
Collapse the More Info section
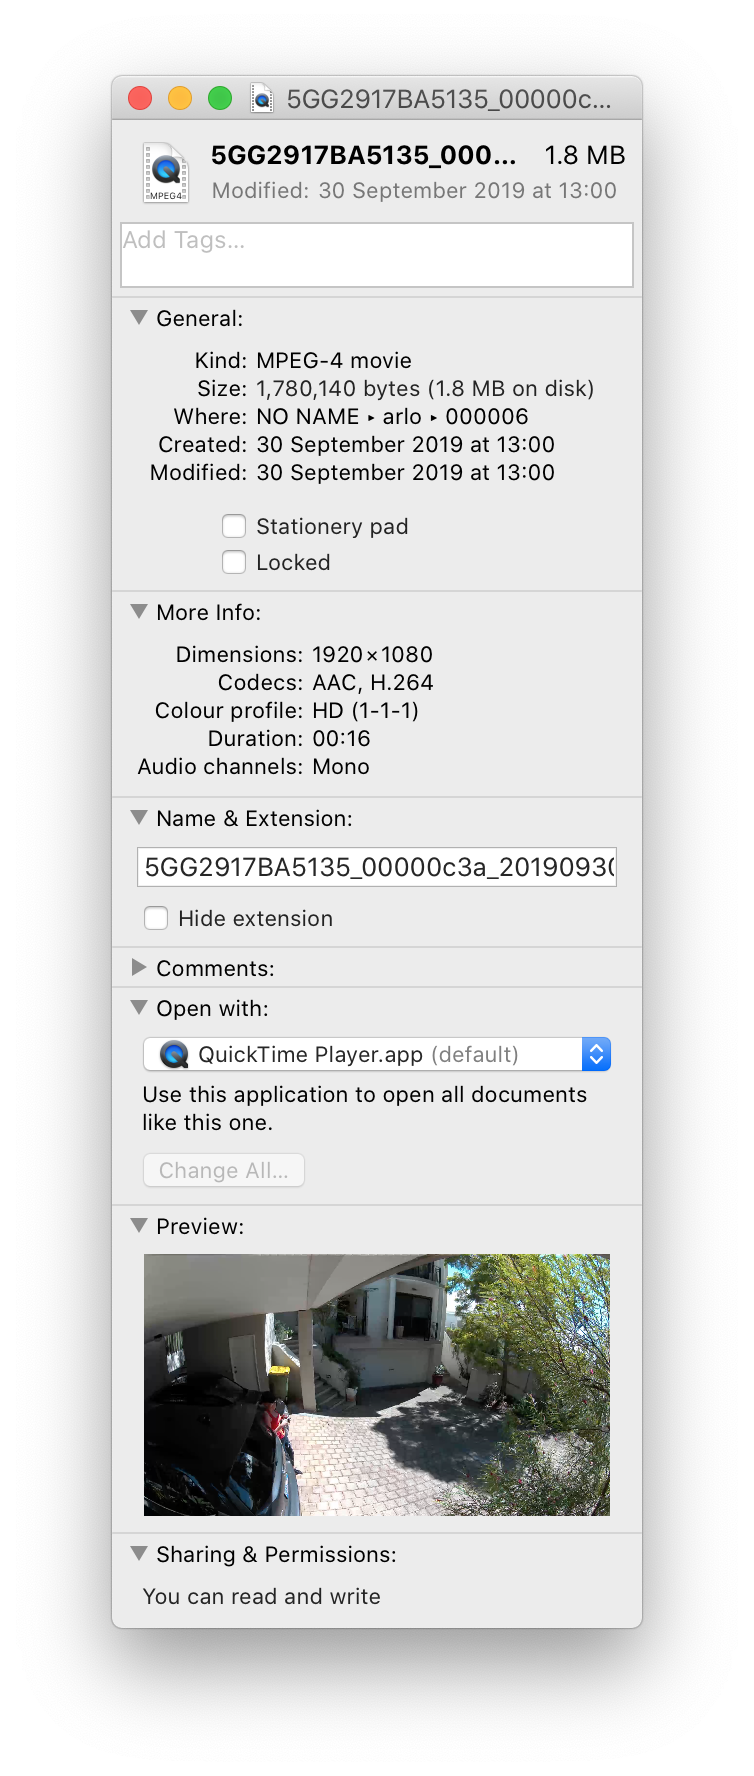(x=139, y=612)
